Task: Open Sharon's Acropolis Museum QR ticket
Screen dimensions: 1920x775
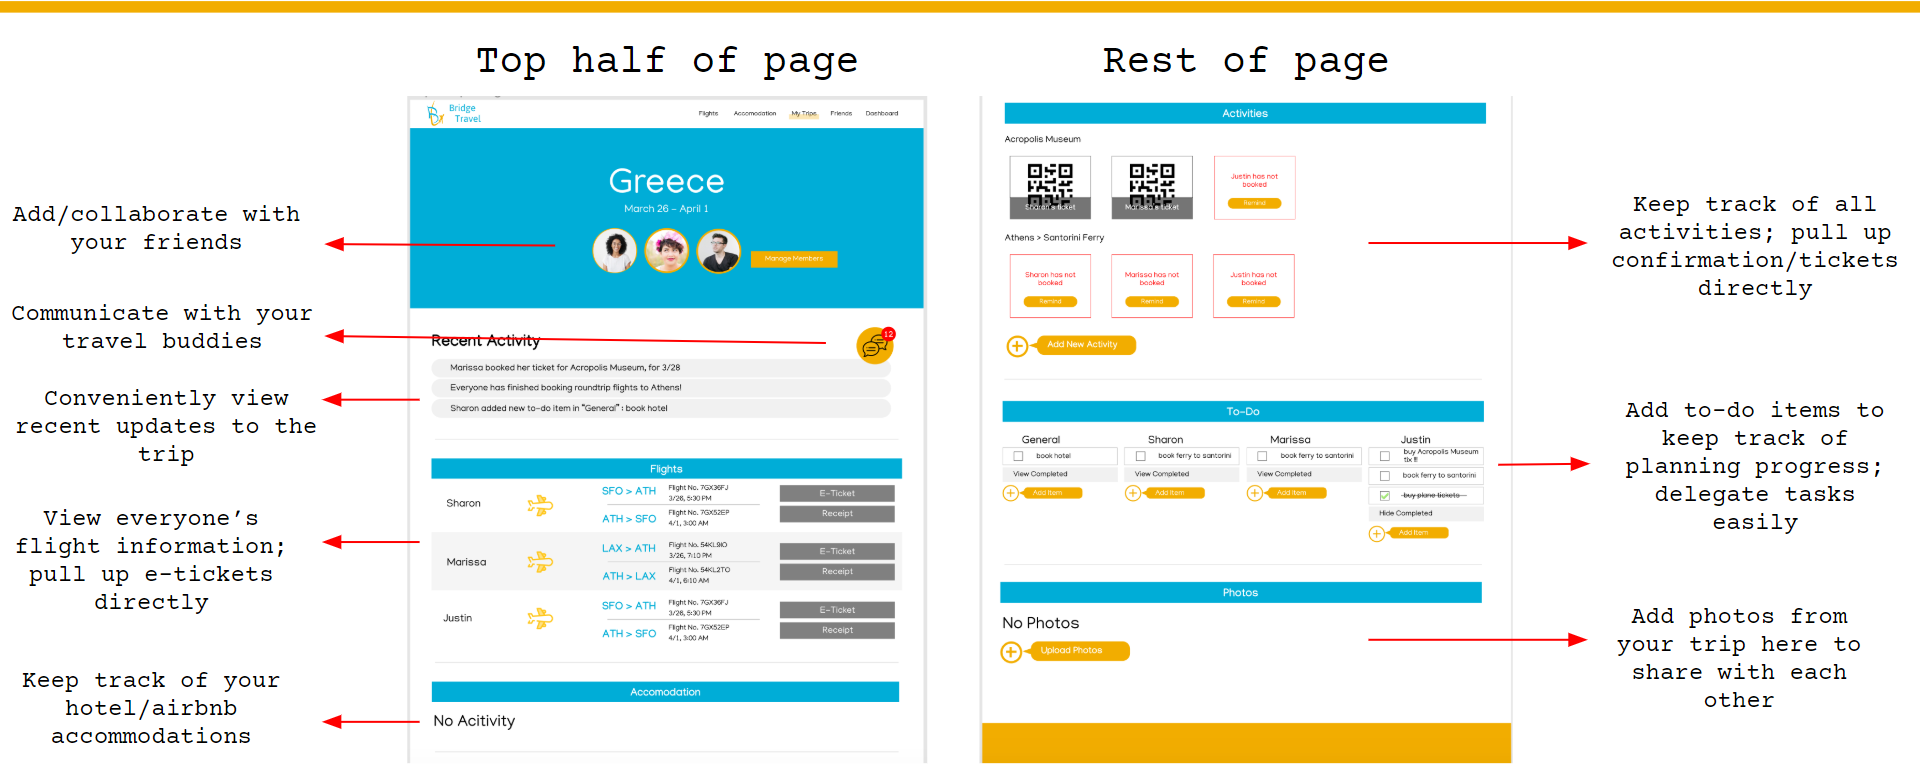Action: tap(1050, 187)
